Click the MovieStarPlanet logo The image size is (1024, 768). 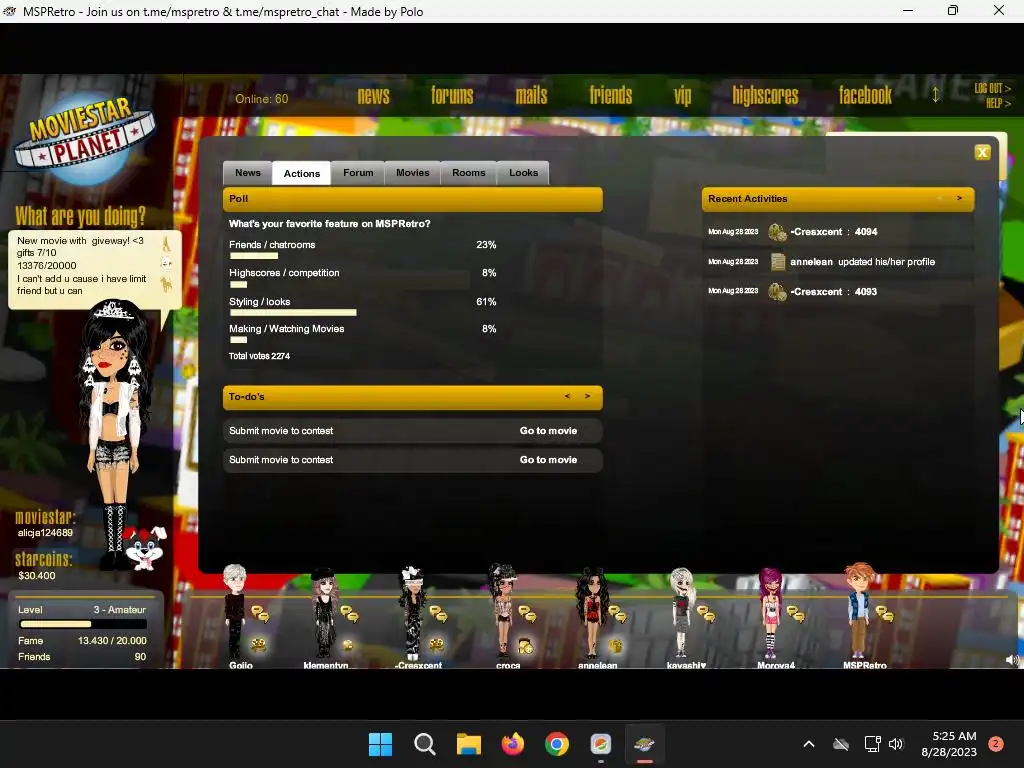coord(85,139)
